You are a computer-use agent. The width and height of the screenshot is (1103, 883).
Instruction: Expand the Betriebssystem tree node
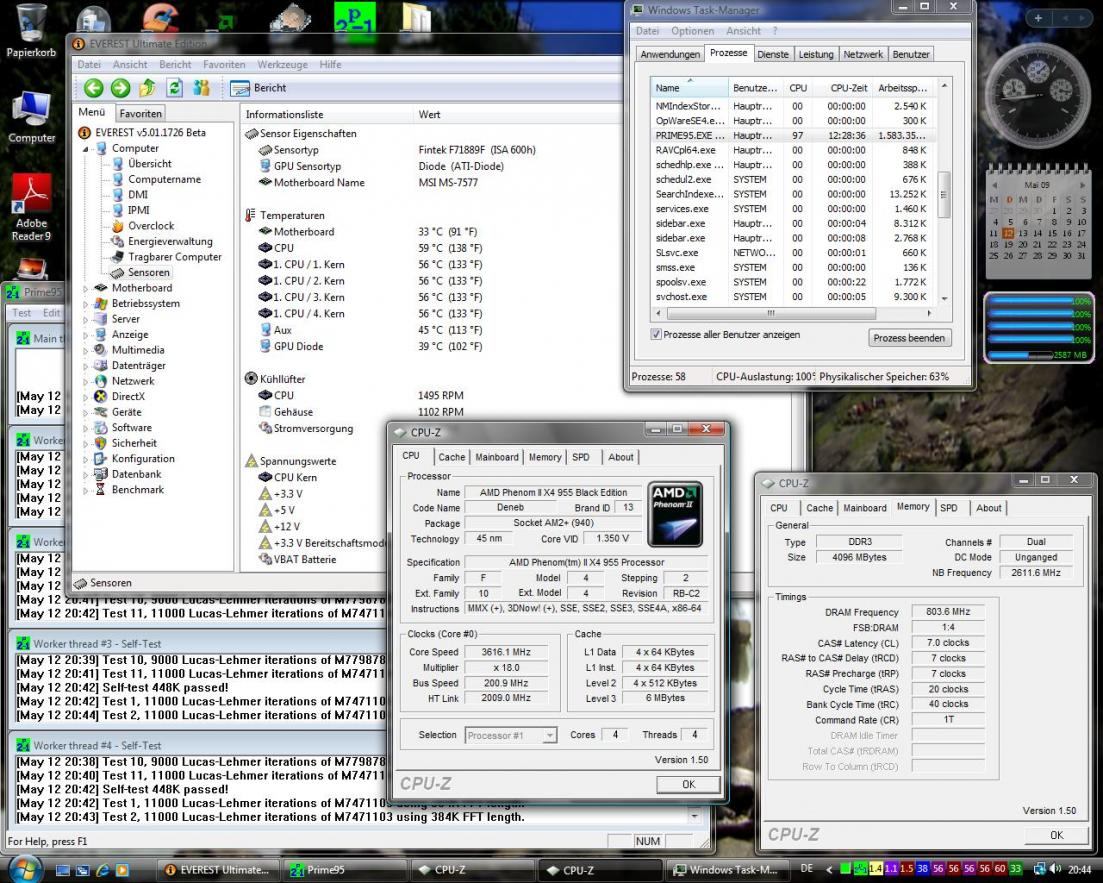point(86,304)
